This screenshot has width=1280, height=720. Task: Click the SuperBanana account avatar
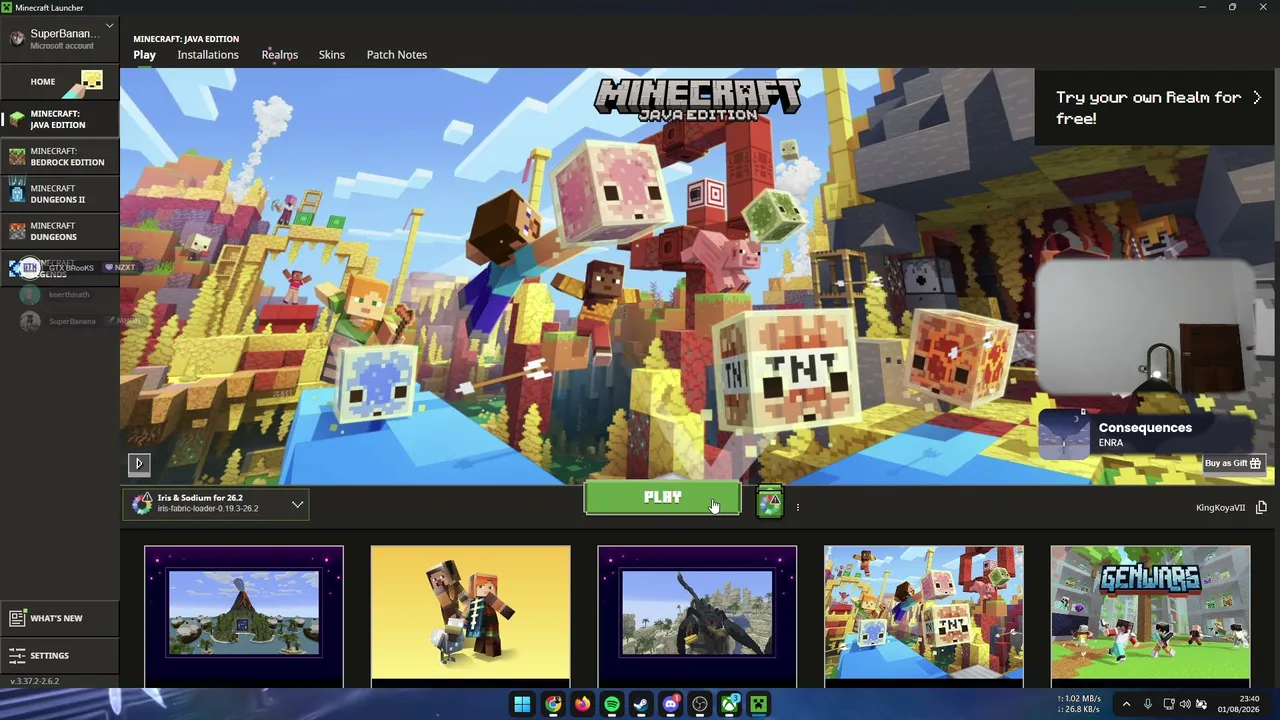point(17,39)
